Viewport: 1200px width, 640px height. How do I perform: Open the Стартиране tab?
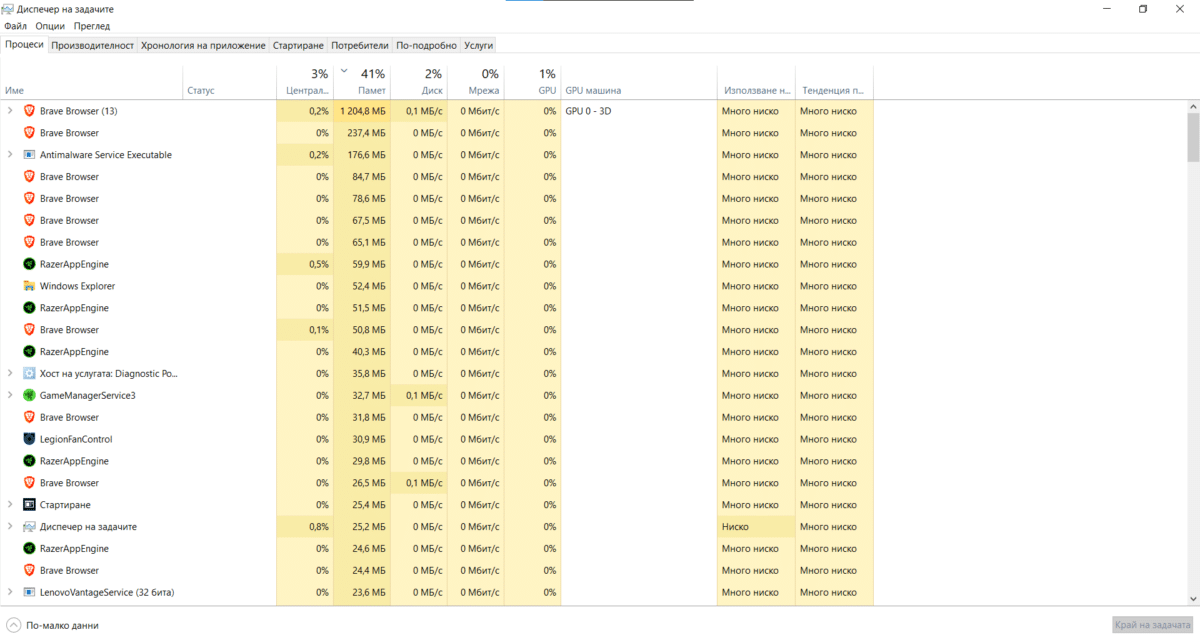(298, 45)
